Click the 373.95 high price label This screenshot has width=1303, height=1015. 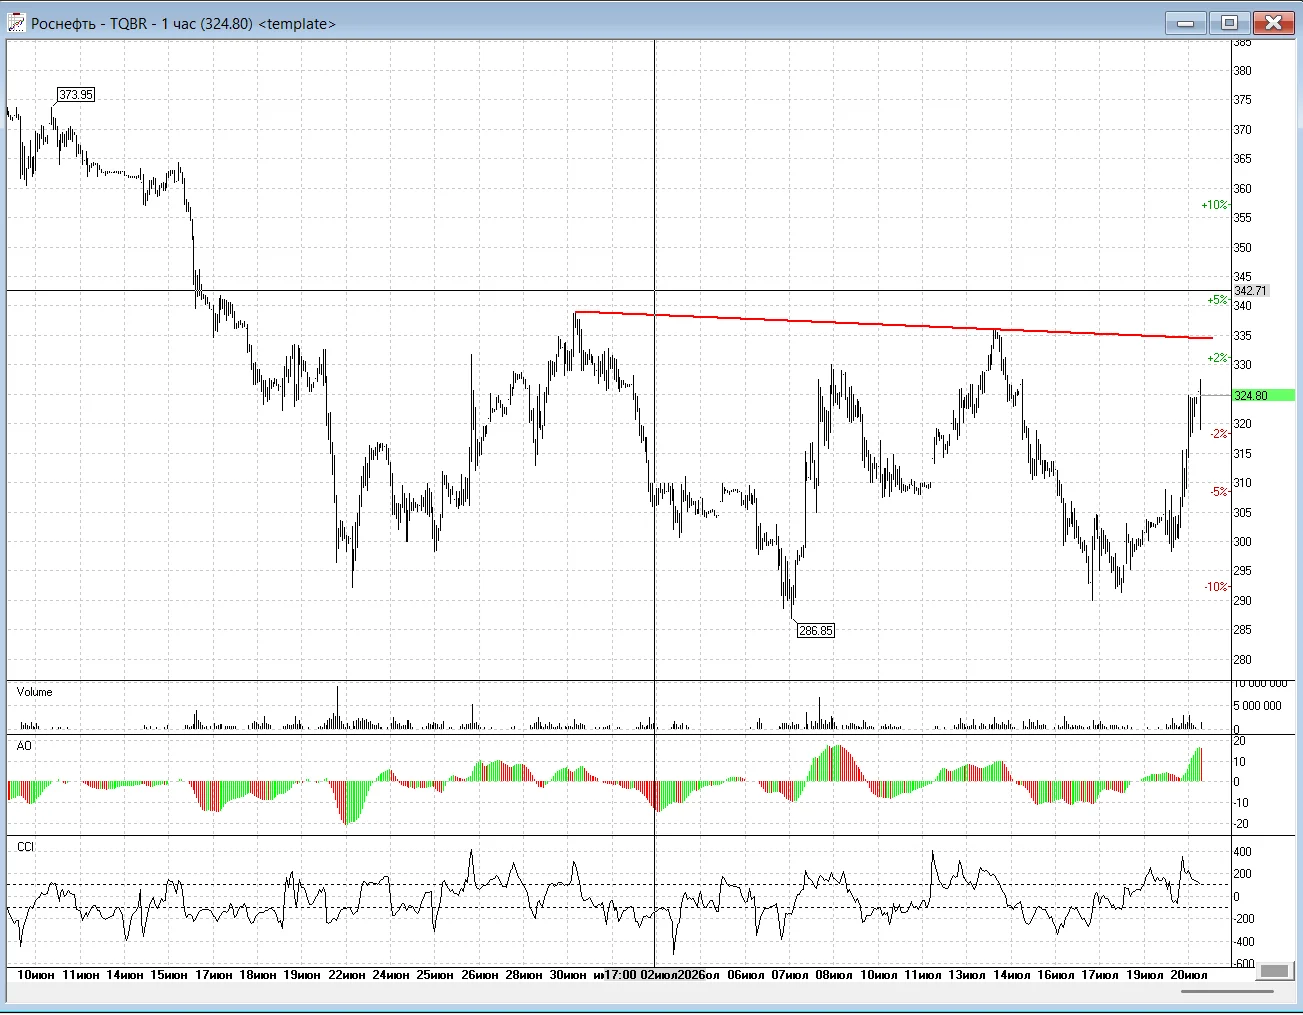pyautogui.click(x=76, y=95)
